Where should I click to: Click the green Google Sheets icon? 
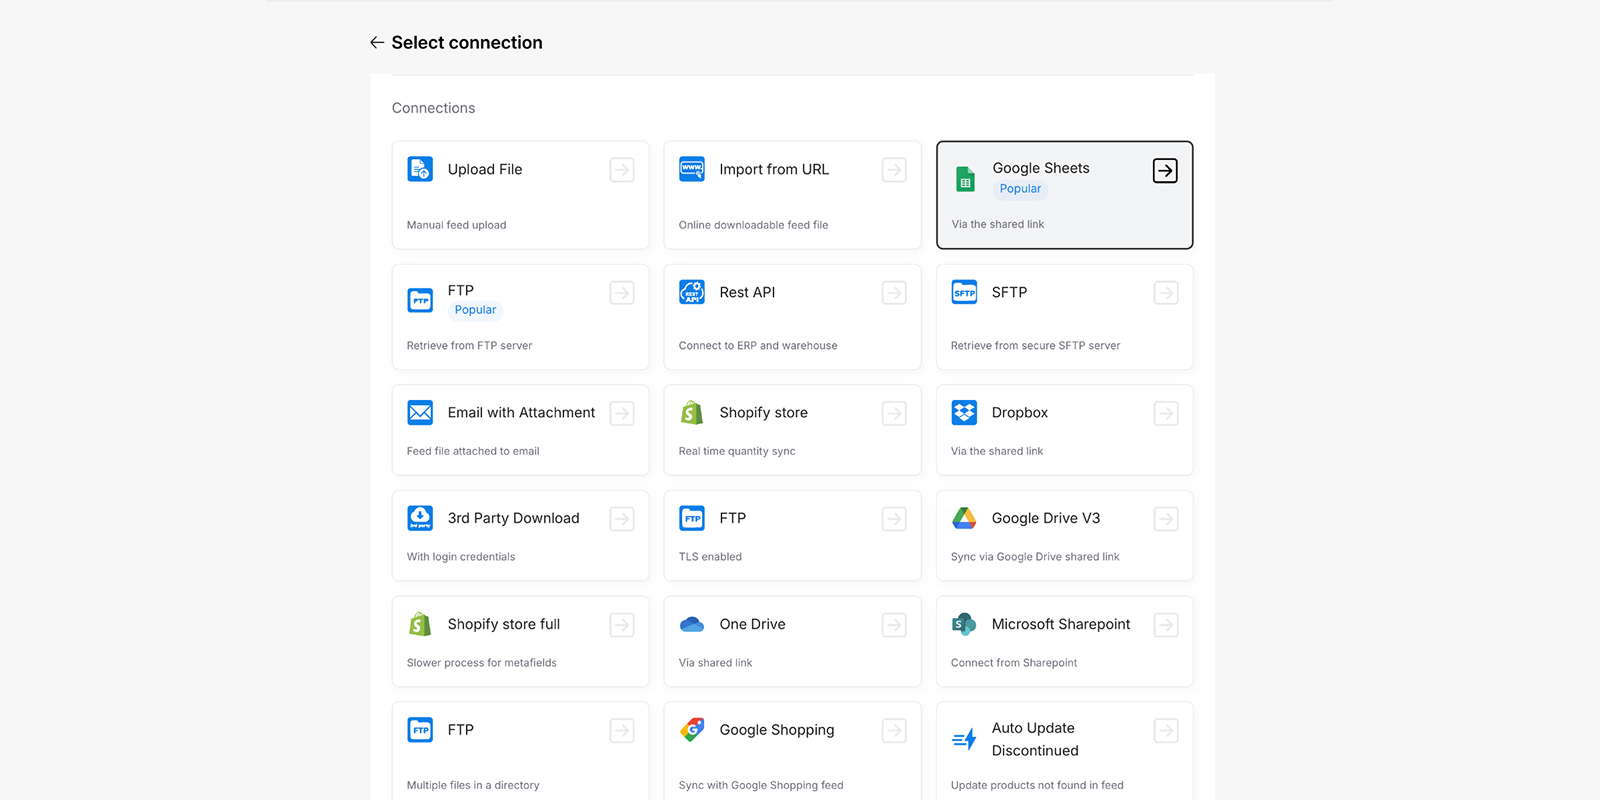tap(965, 179)
